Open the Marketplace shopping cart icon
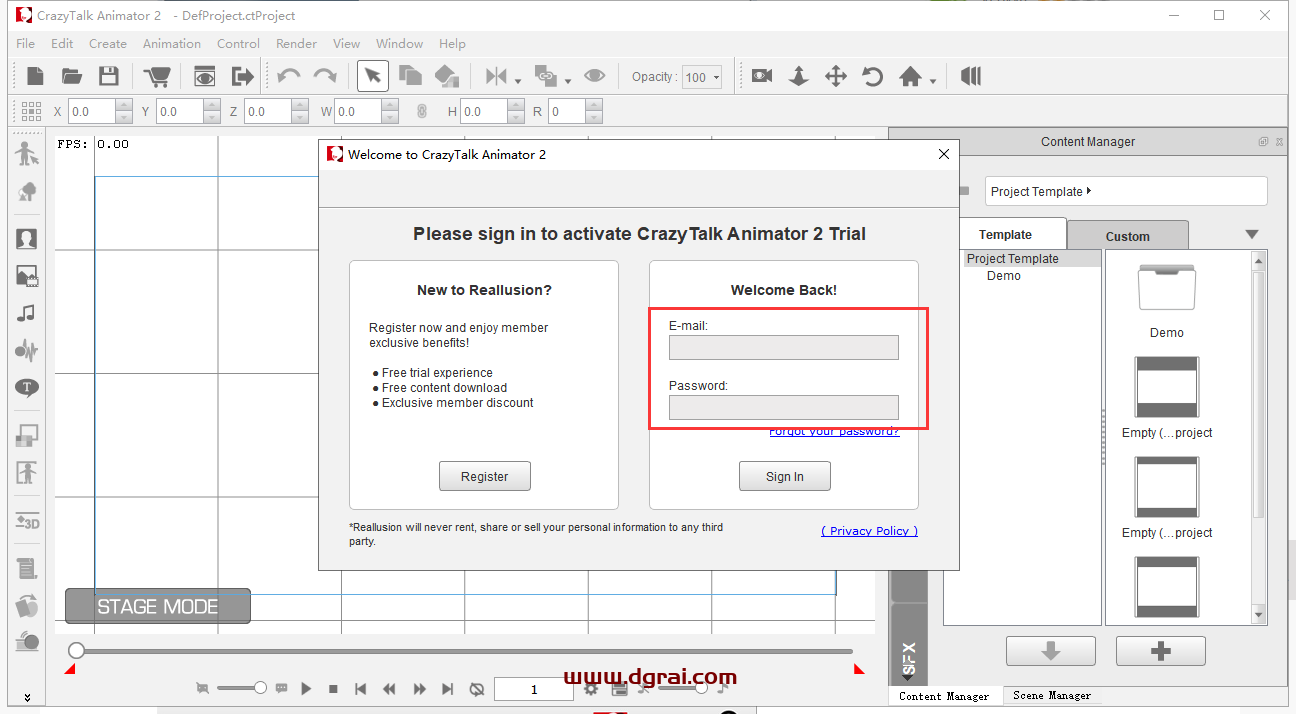 tap(157, 76)
